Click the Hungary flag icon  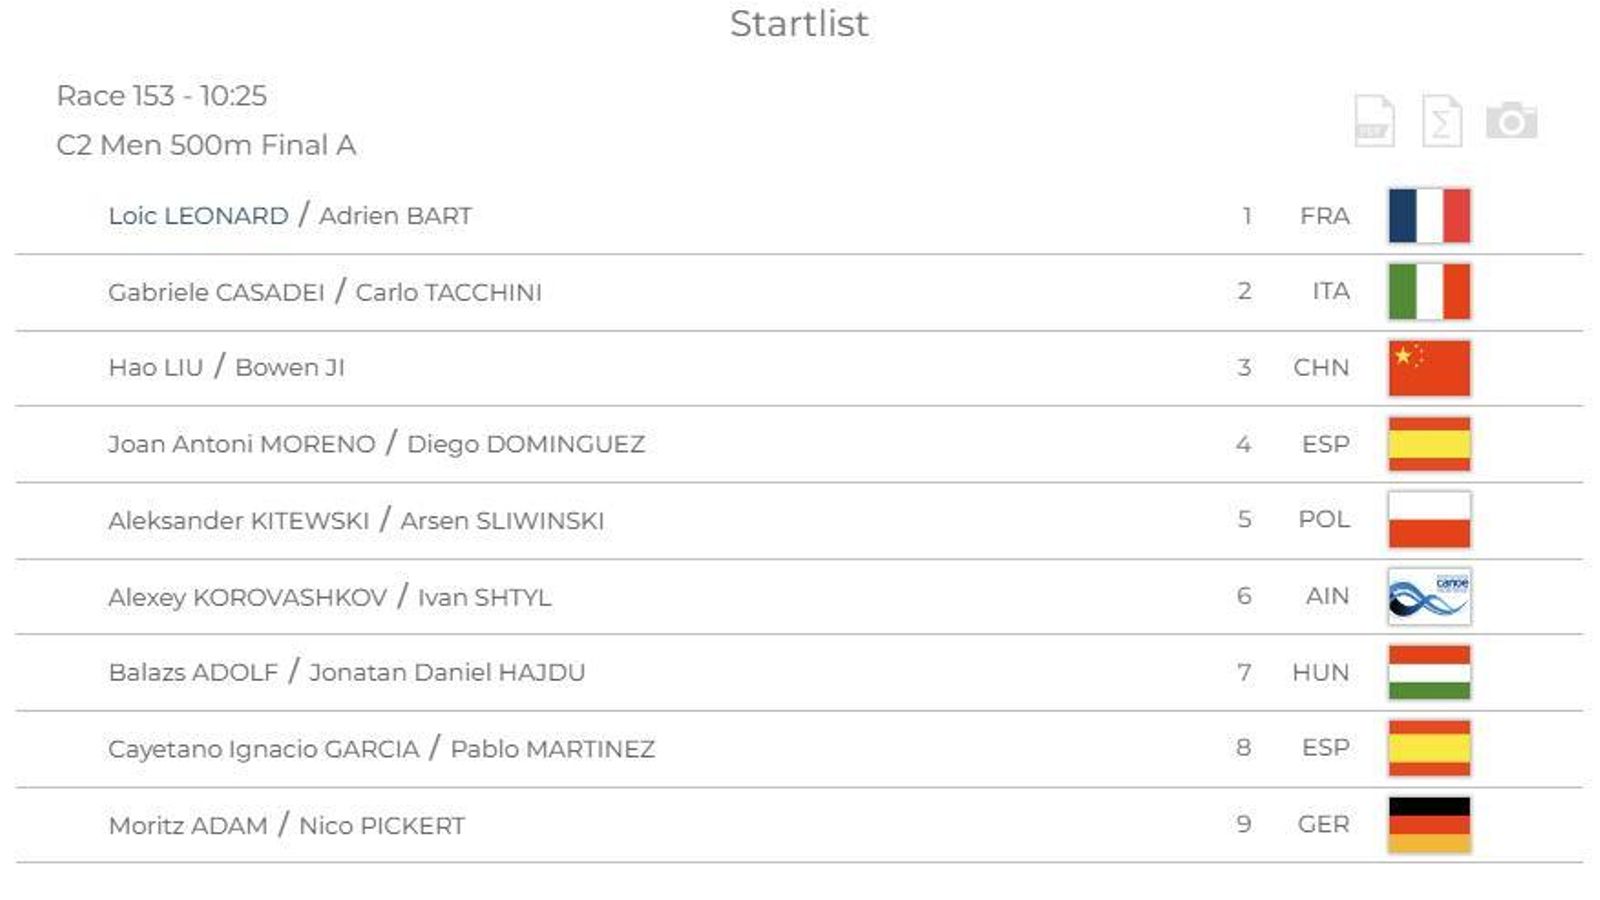click(1429, 672)
